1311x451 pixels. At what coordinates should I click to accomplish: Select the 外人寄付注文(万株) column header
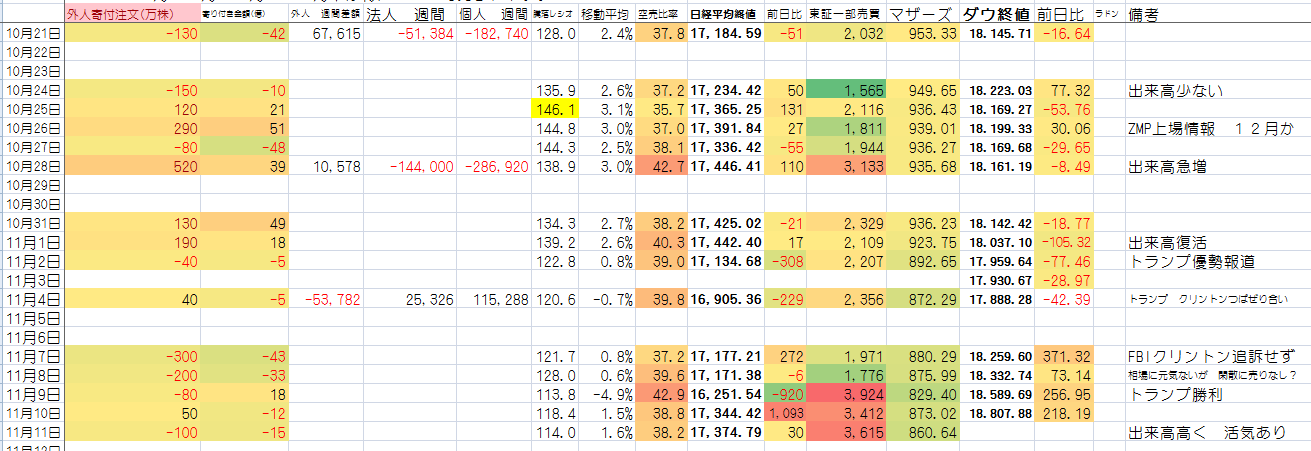point(118,14)
